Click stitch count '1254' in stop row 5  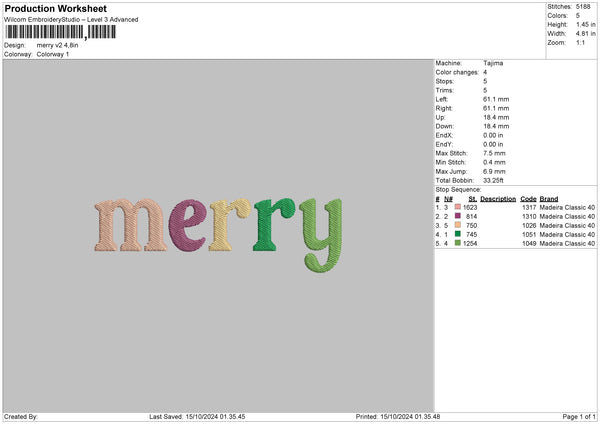click(x=470, y=244)
